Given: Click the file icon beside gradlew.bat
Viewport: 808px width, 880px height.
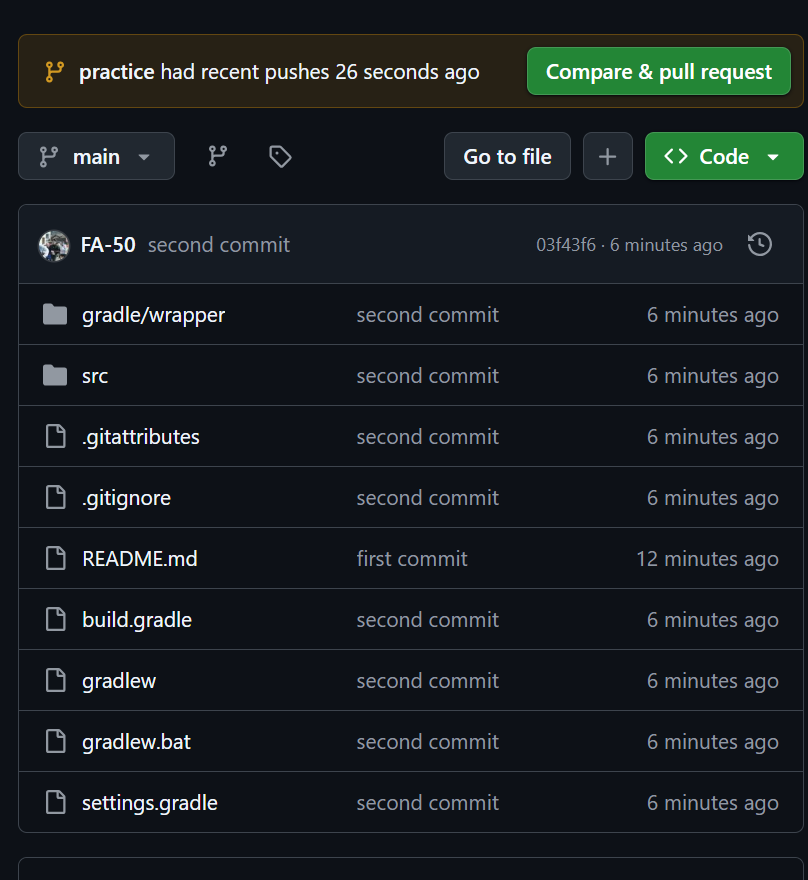Looking at the screenshot, I should [56, 741].
